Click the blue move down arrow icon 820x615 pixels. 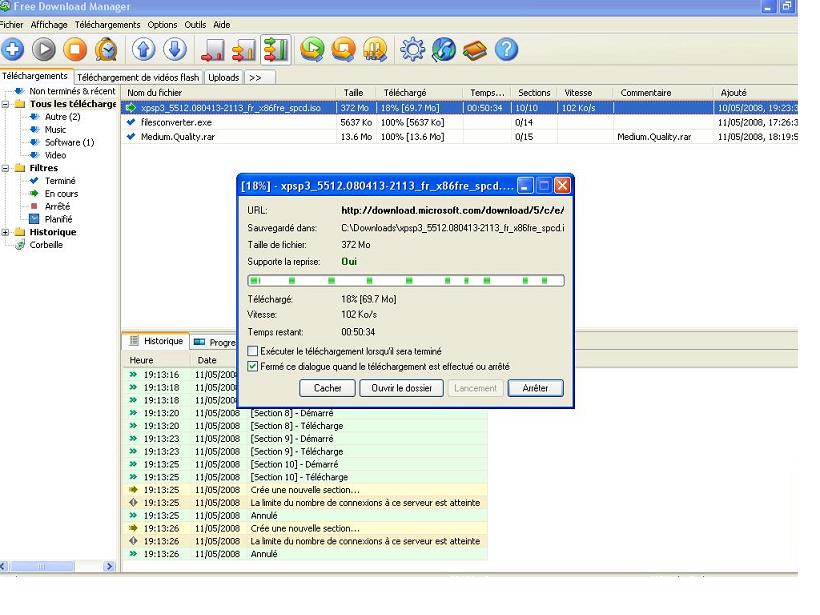(x=175, y=50)
